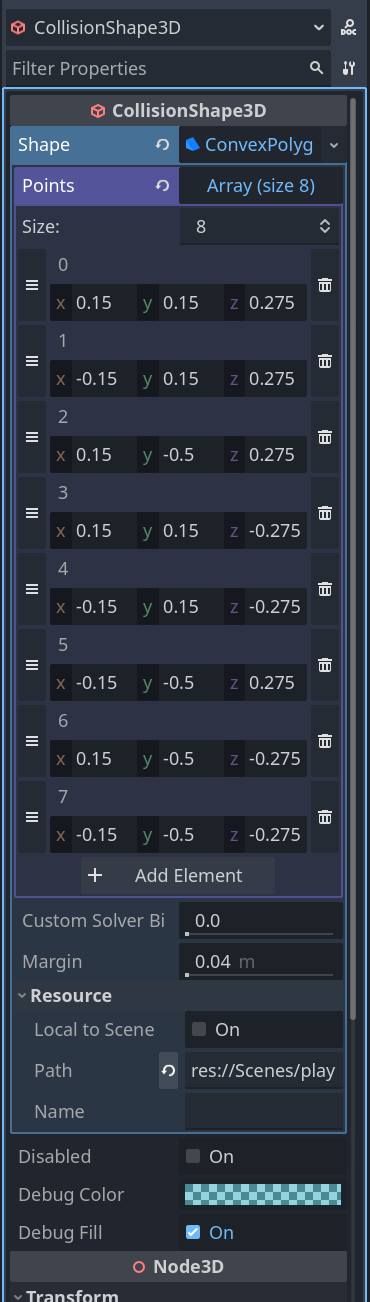Revert the Shape property to default

click(162, 145)
